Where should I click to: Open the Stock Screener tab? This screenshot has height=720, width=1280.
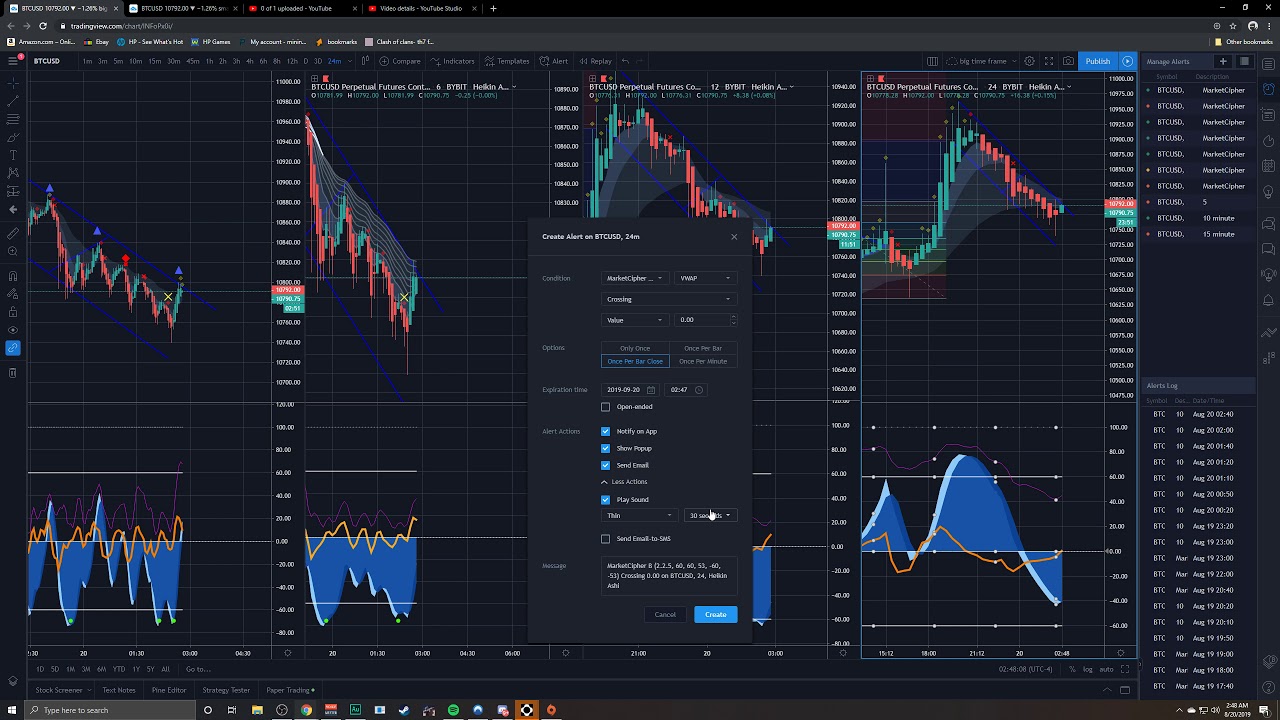pos(58,690)
